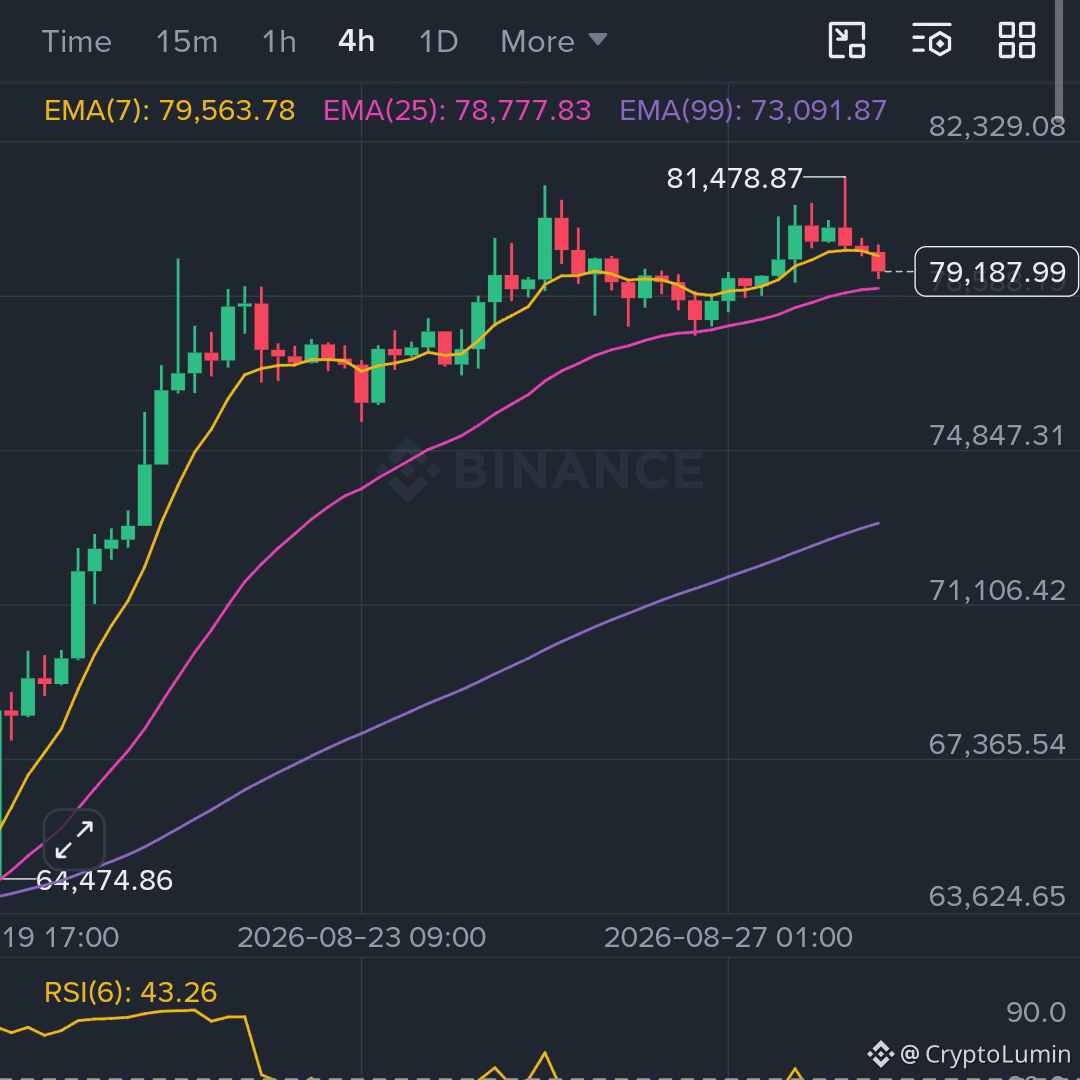The width and height of the screenshot is (1080, 1080).
Task: Click the EMA(25) value 78,777.83
Action: [457, 110]
